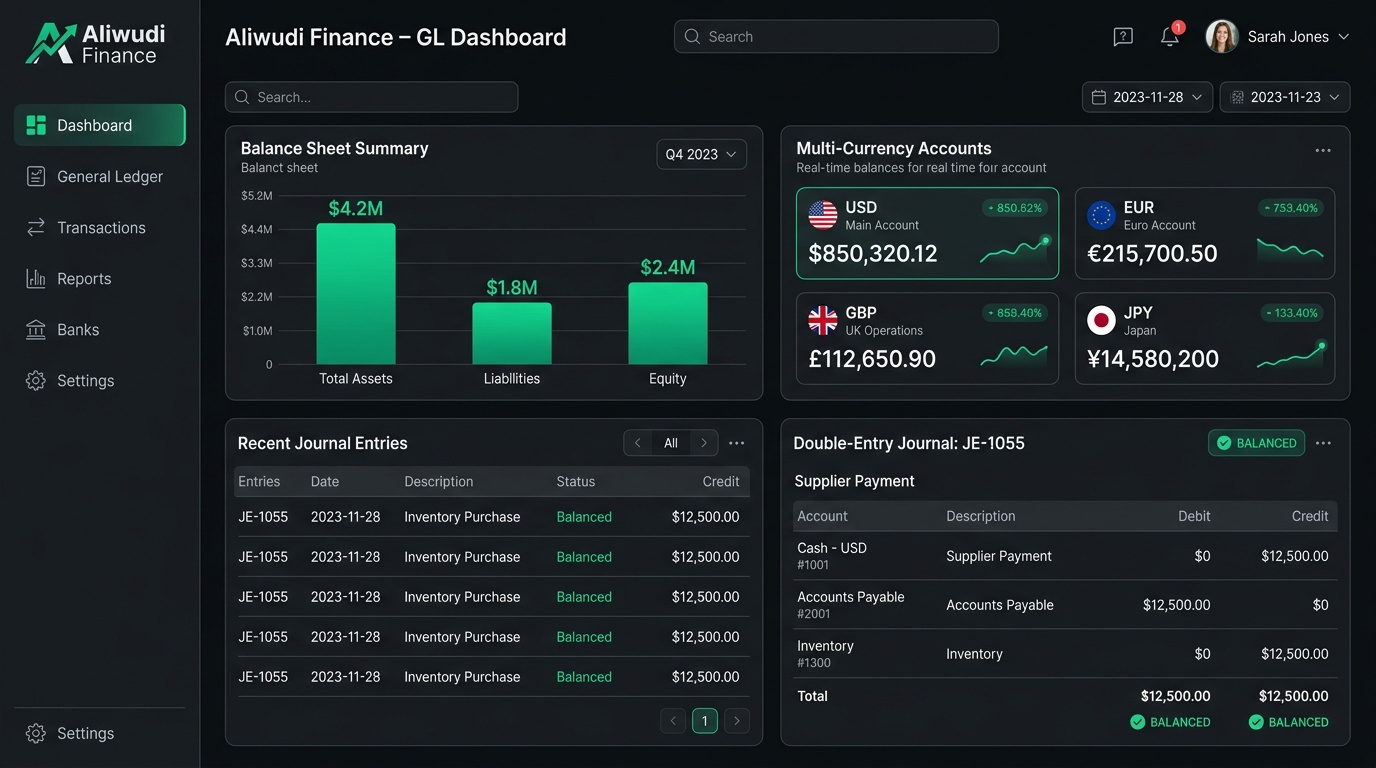
Task: Go to next journal filter arrow beside All
Action: pyautogui.click(x=704, y=443)
